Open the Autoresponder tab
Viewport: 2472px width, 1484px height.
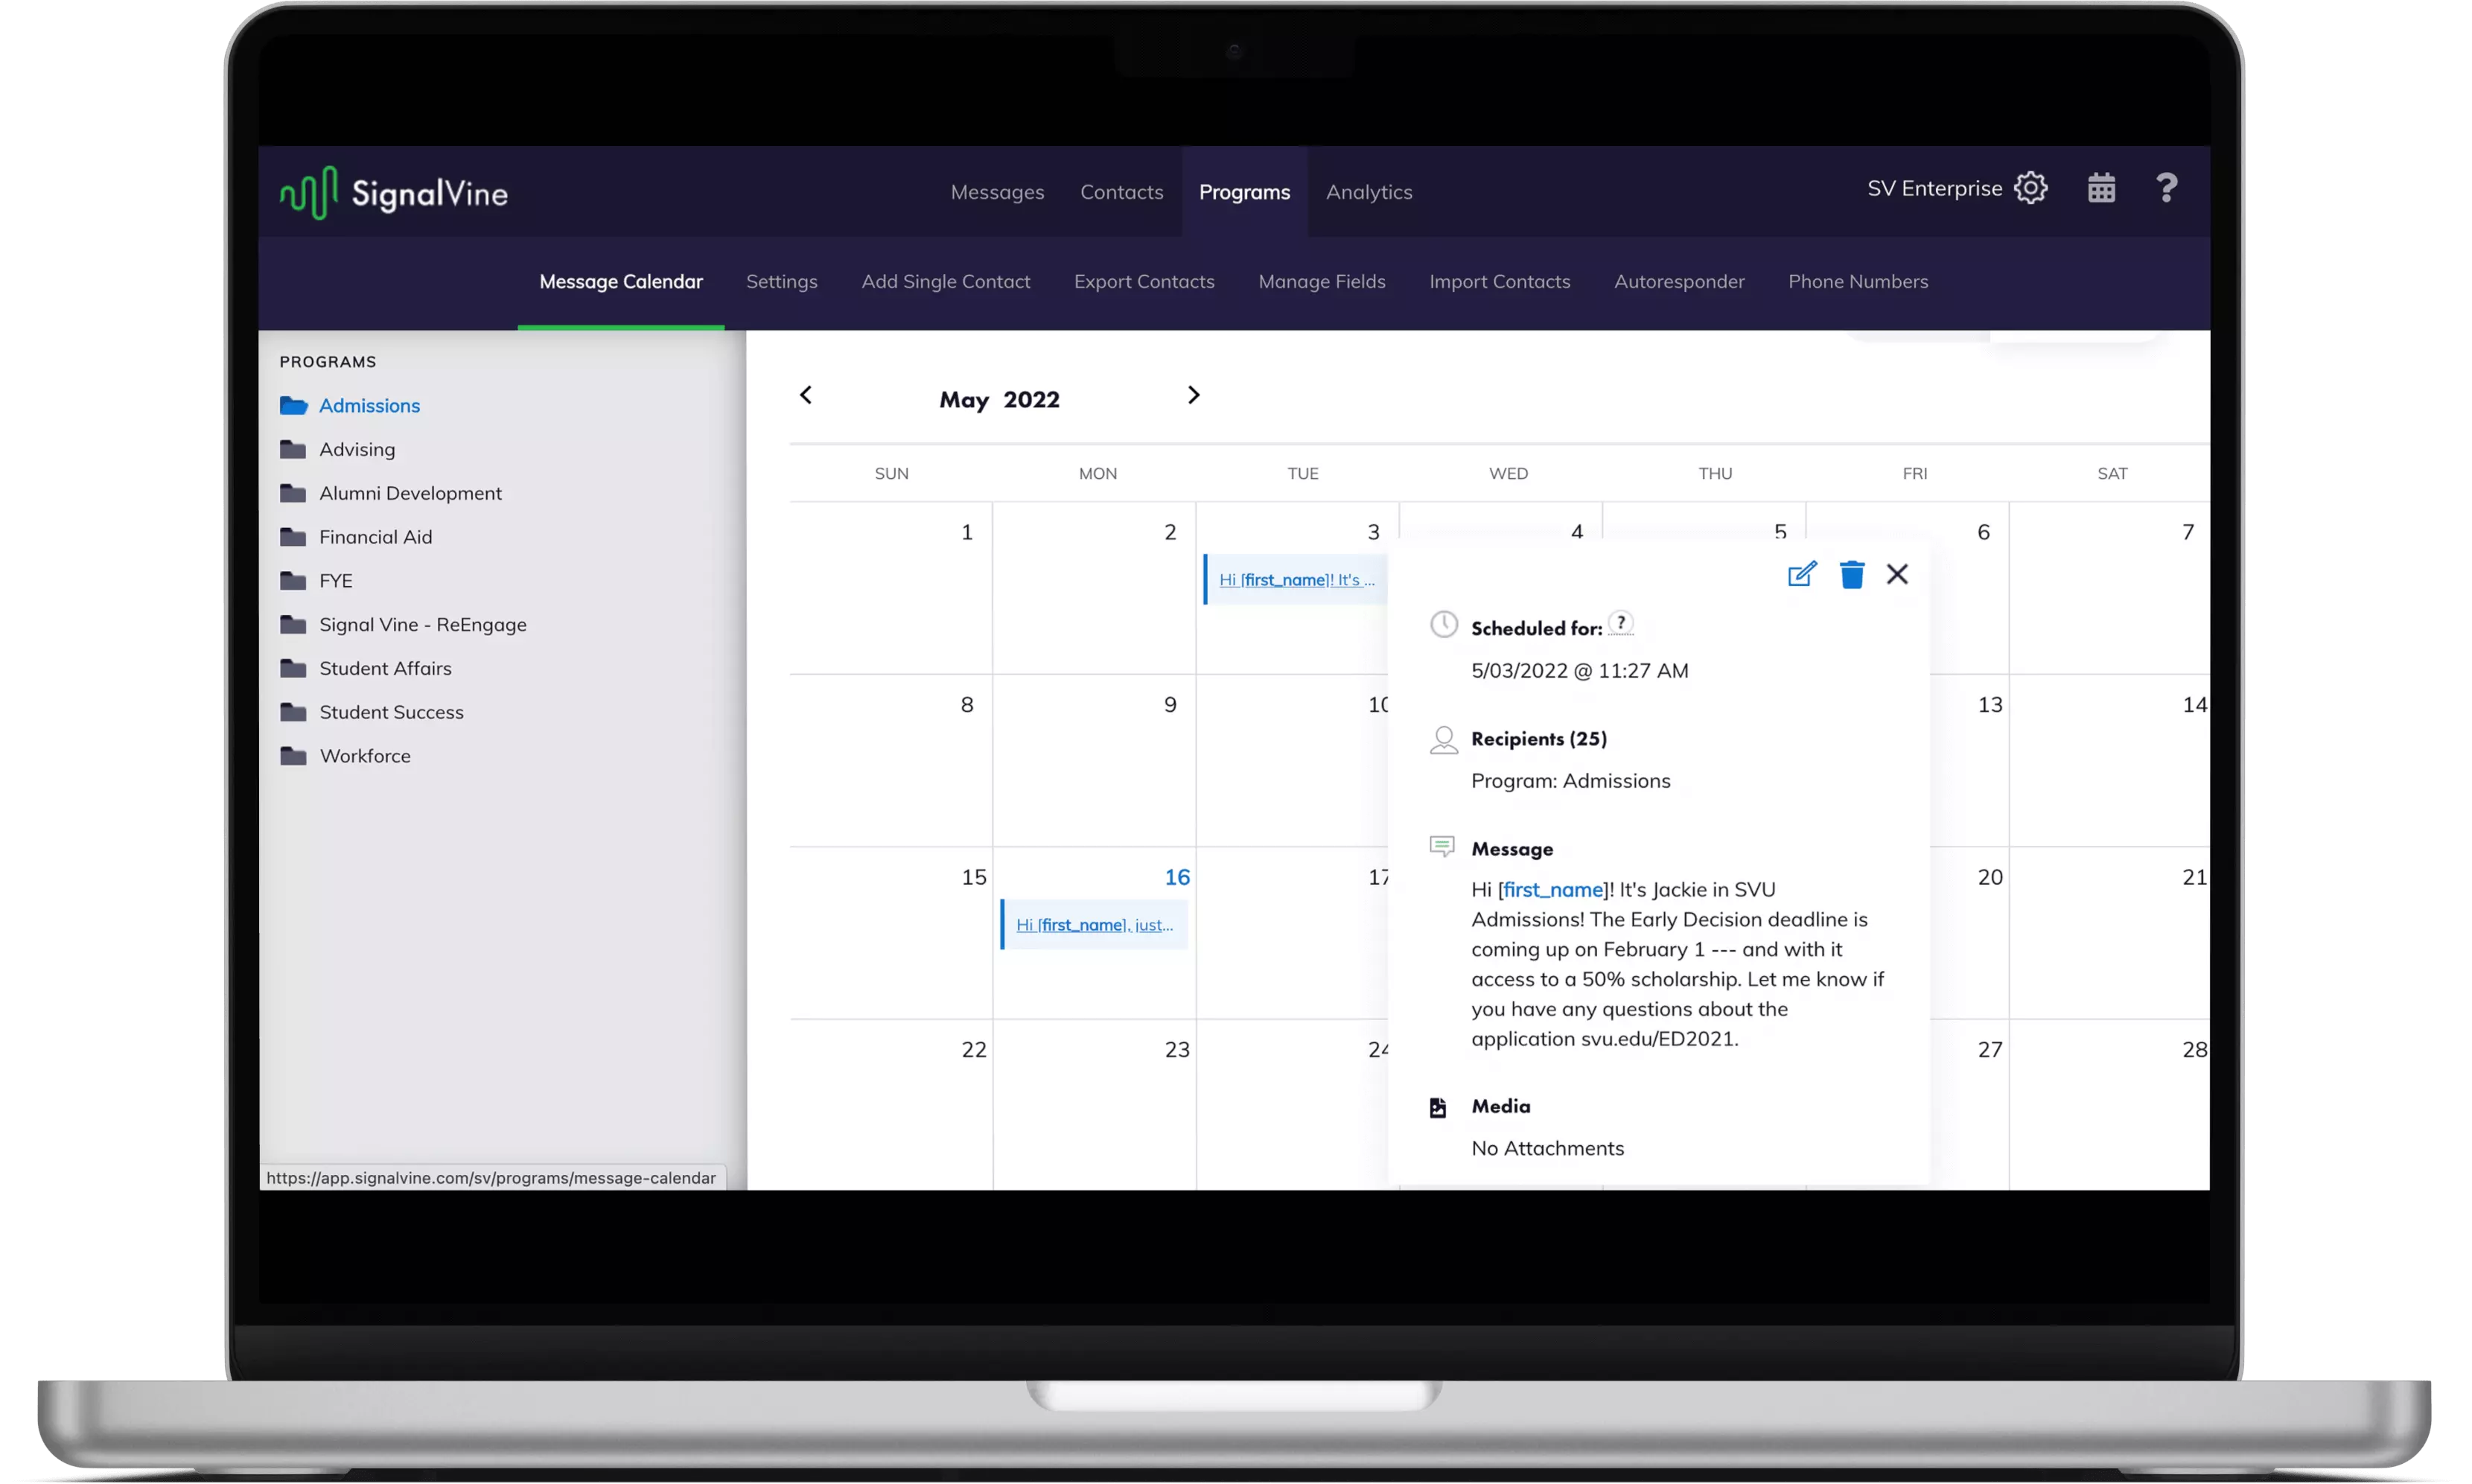(1679, 281)
